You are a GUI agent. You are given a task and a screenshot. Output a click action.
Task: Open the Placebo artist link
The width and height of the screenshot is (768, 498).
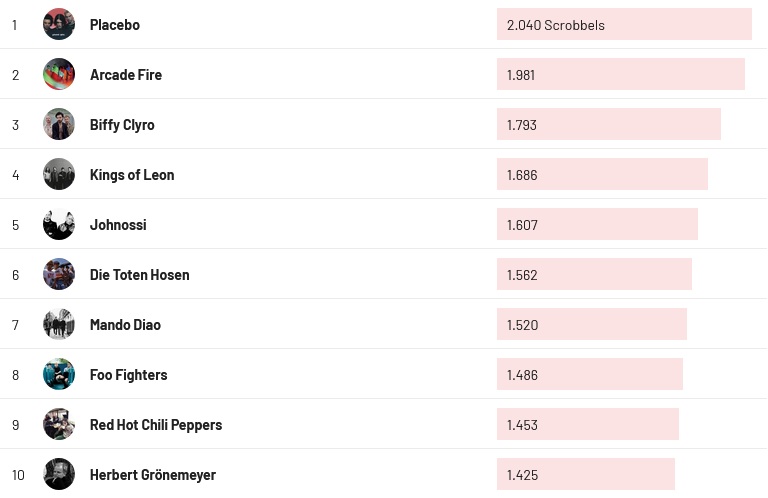115,25
